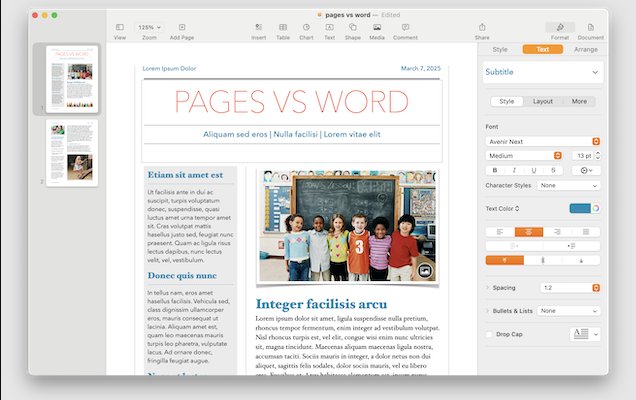Open the Share button in toolbar

coord(482,28)
